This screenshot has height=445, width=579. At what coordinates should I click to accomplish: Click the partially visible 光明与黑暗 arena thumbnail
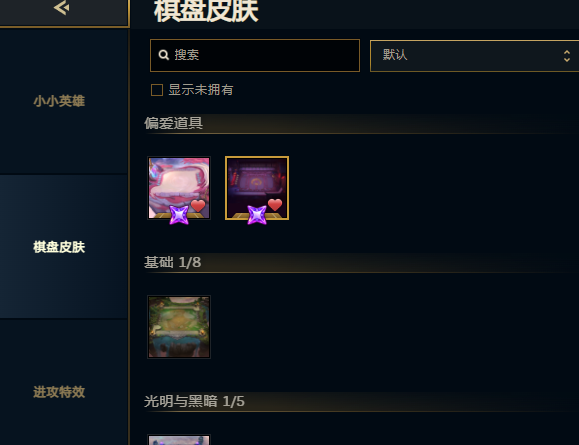pyautogui.click(x=179, y=440)
